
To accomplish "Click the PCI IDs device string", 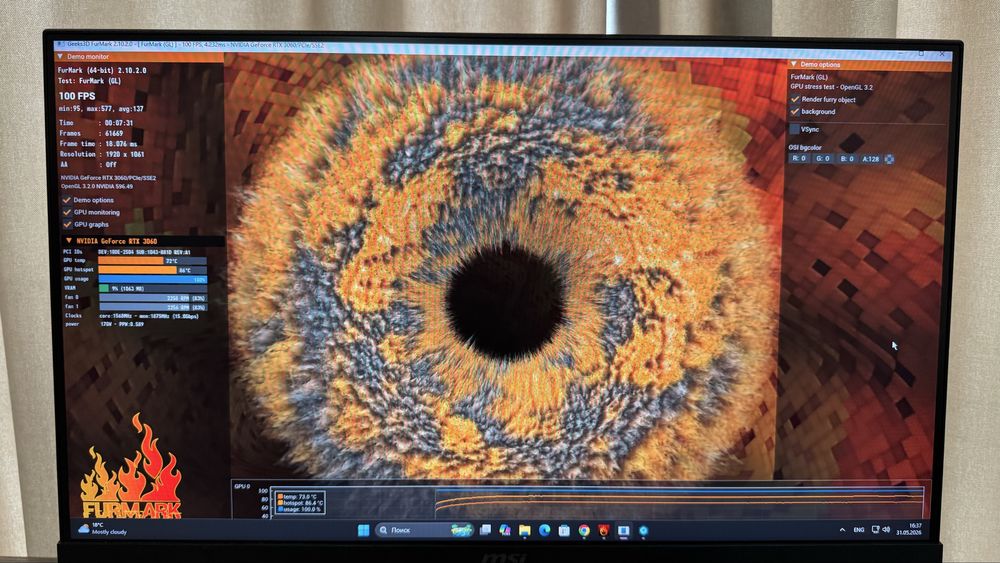I will (x=144, y=252).
